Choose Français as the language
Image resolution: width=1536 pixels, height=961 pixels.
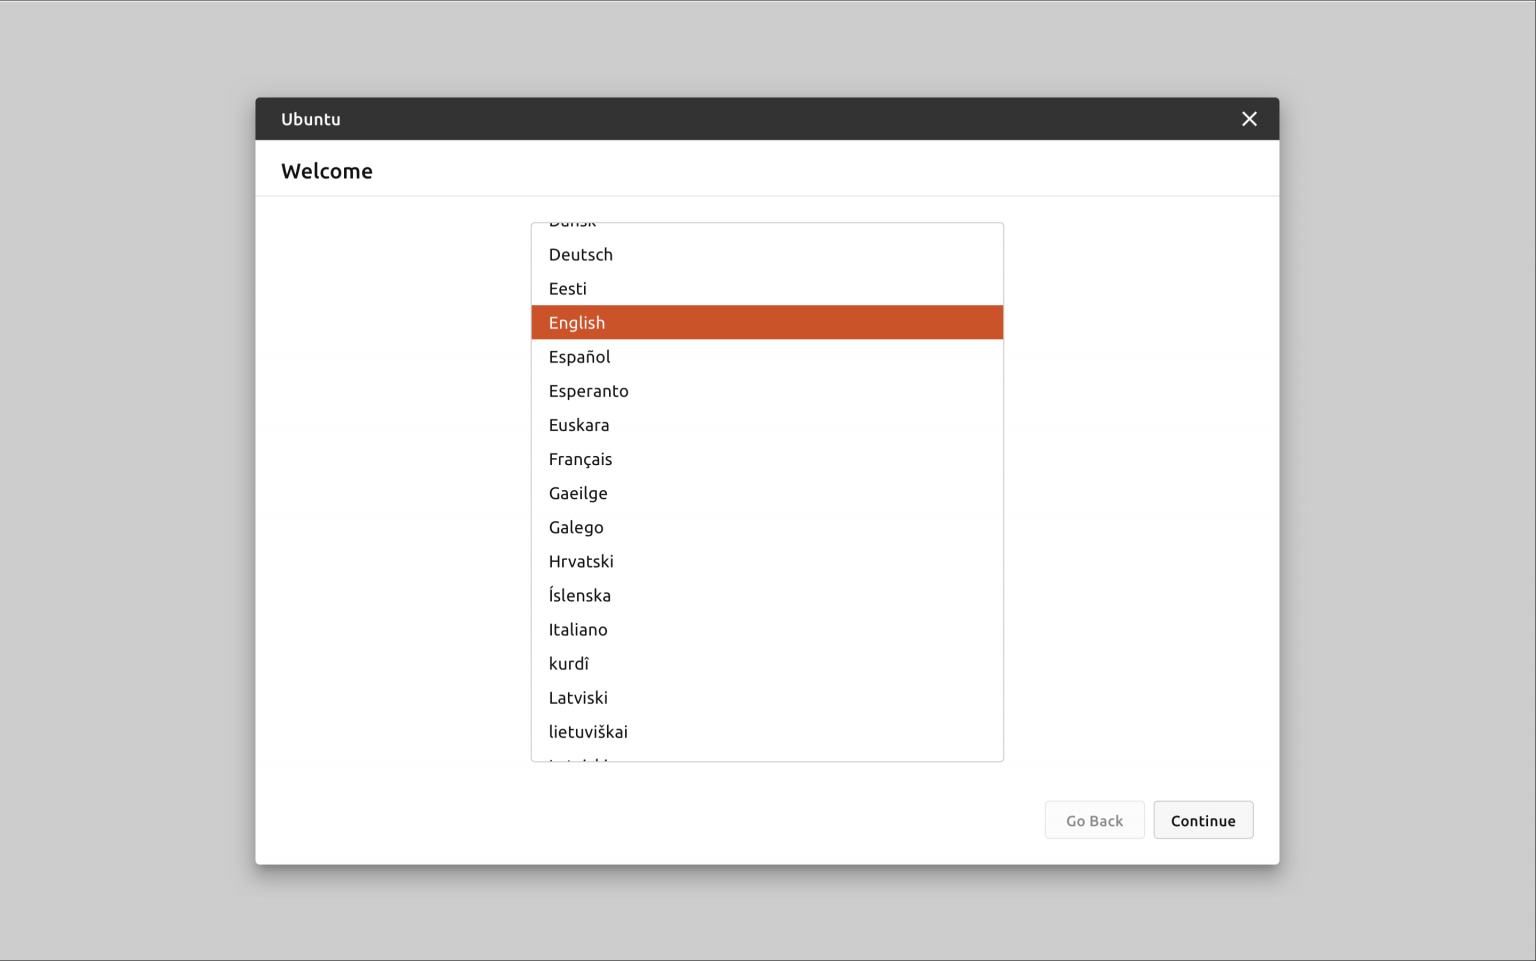(767, 458)
